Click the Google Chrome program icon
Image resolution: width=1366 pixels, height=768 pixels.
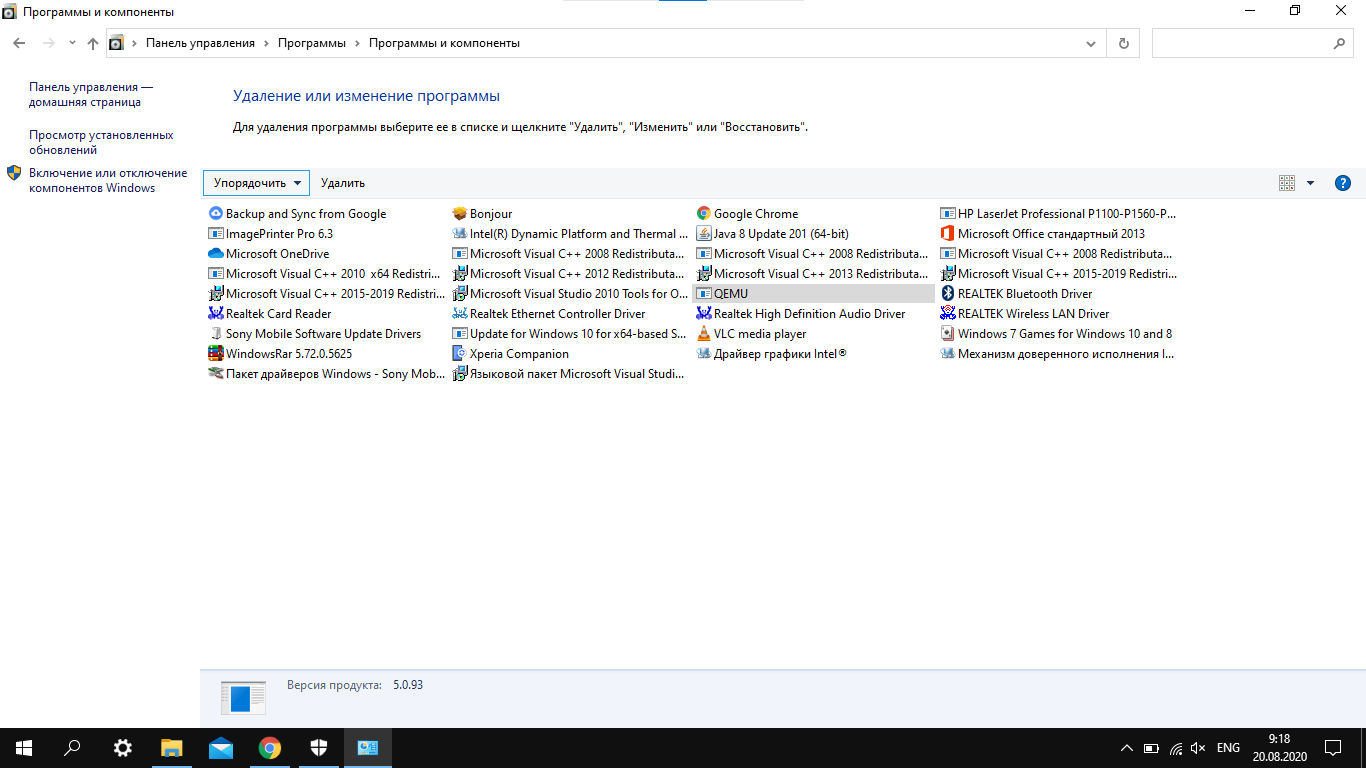pyautogui.click(x=704, y=213)
